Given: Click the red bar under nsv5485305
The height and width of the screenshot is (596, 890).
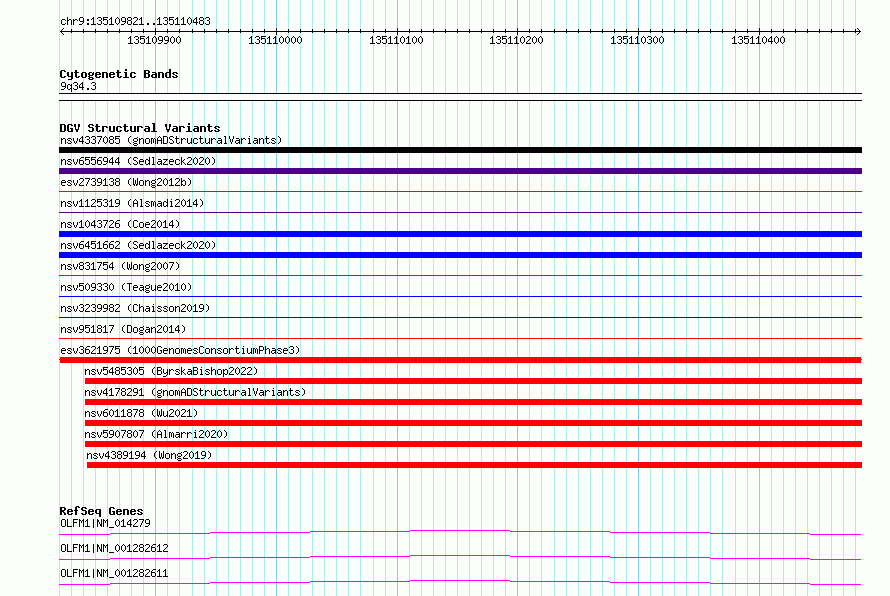Looking at the screenshot, I should tap(473, 381).
